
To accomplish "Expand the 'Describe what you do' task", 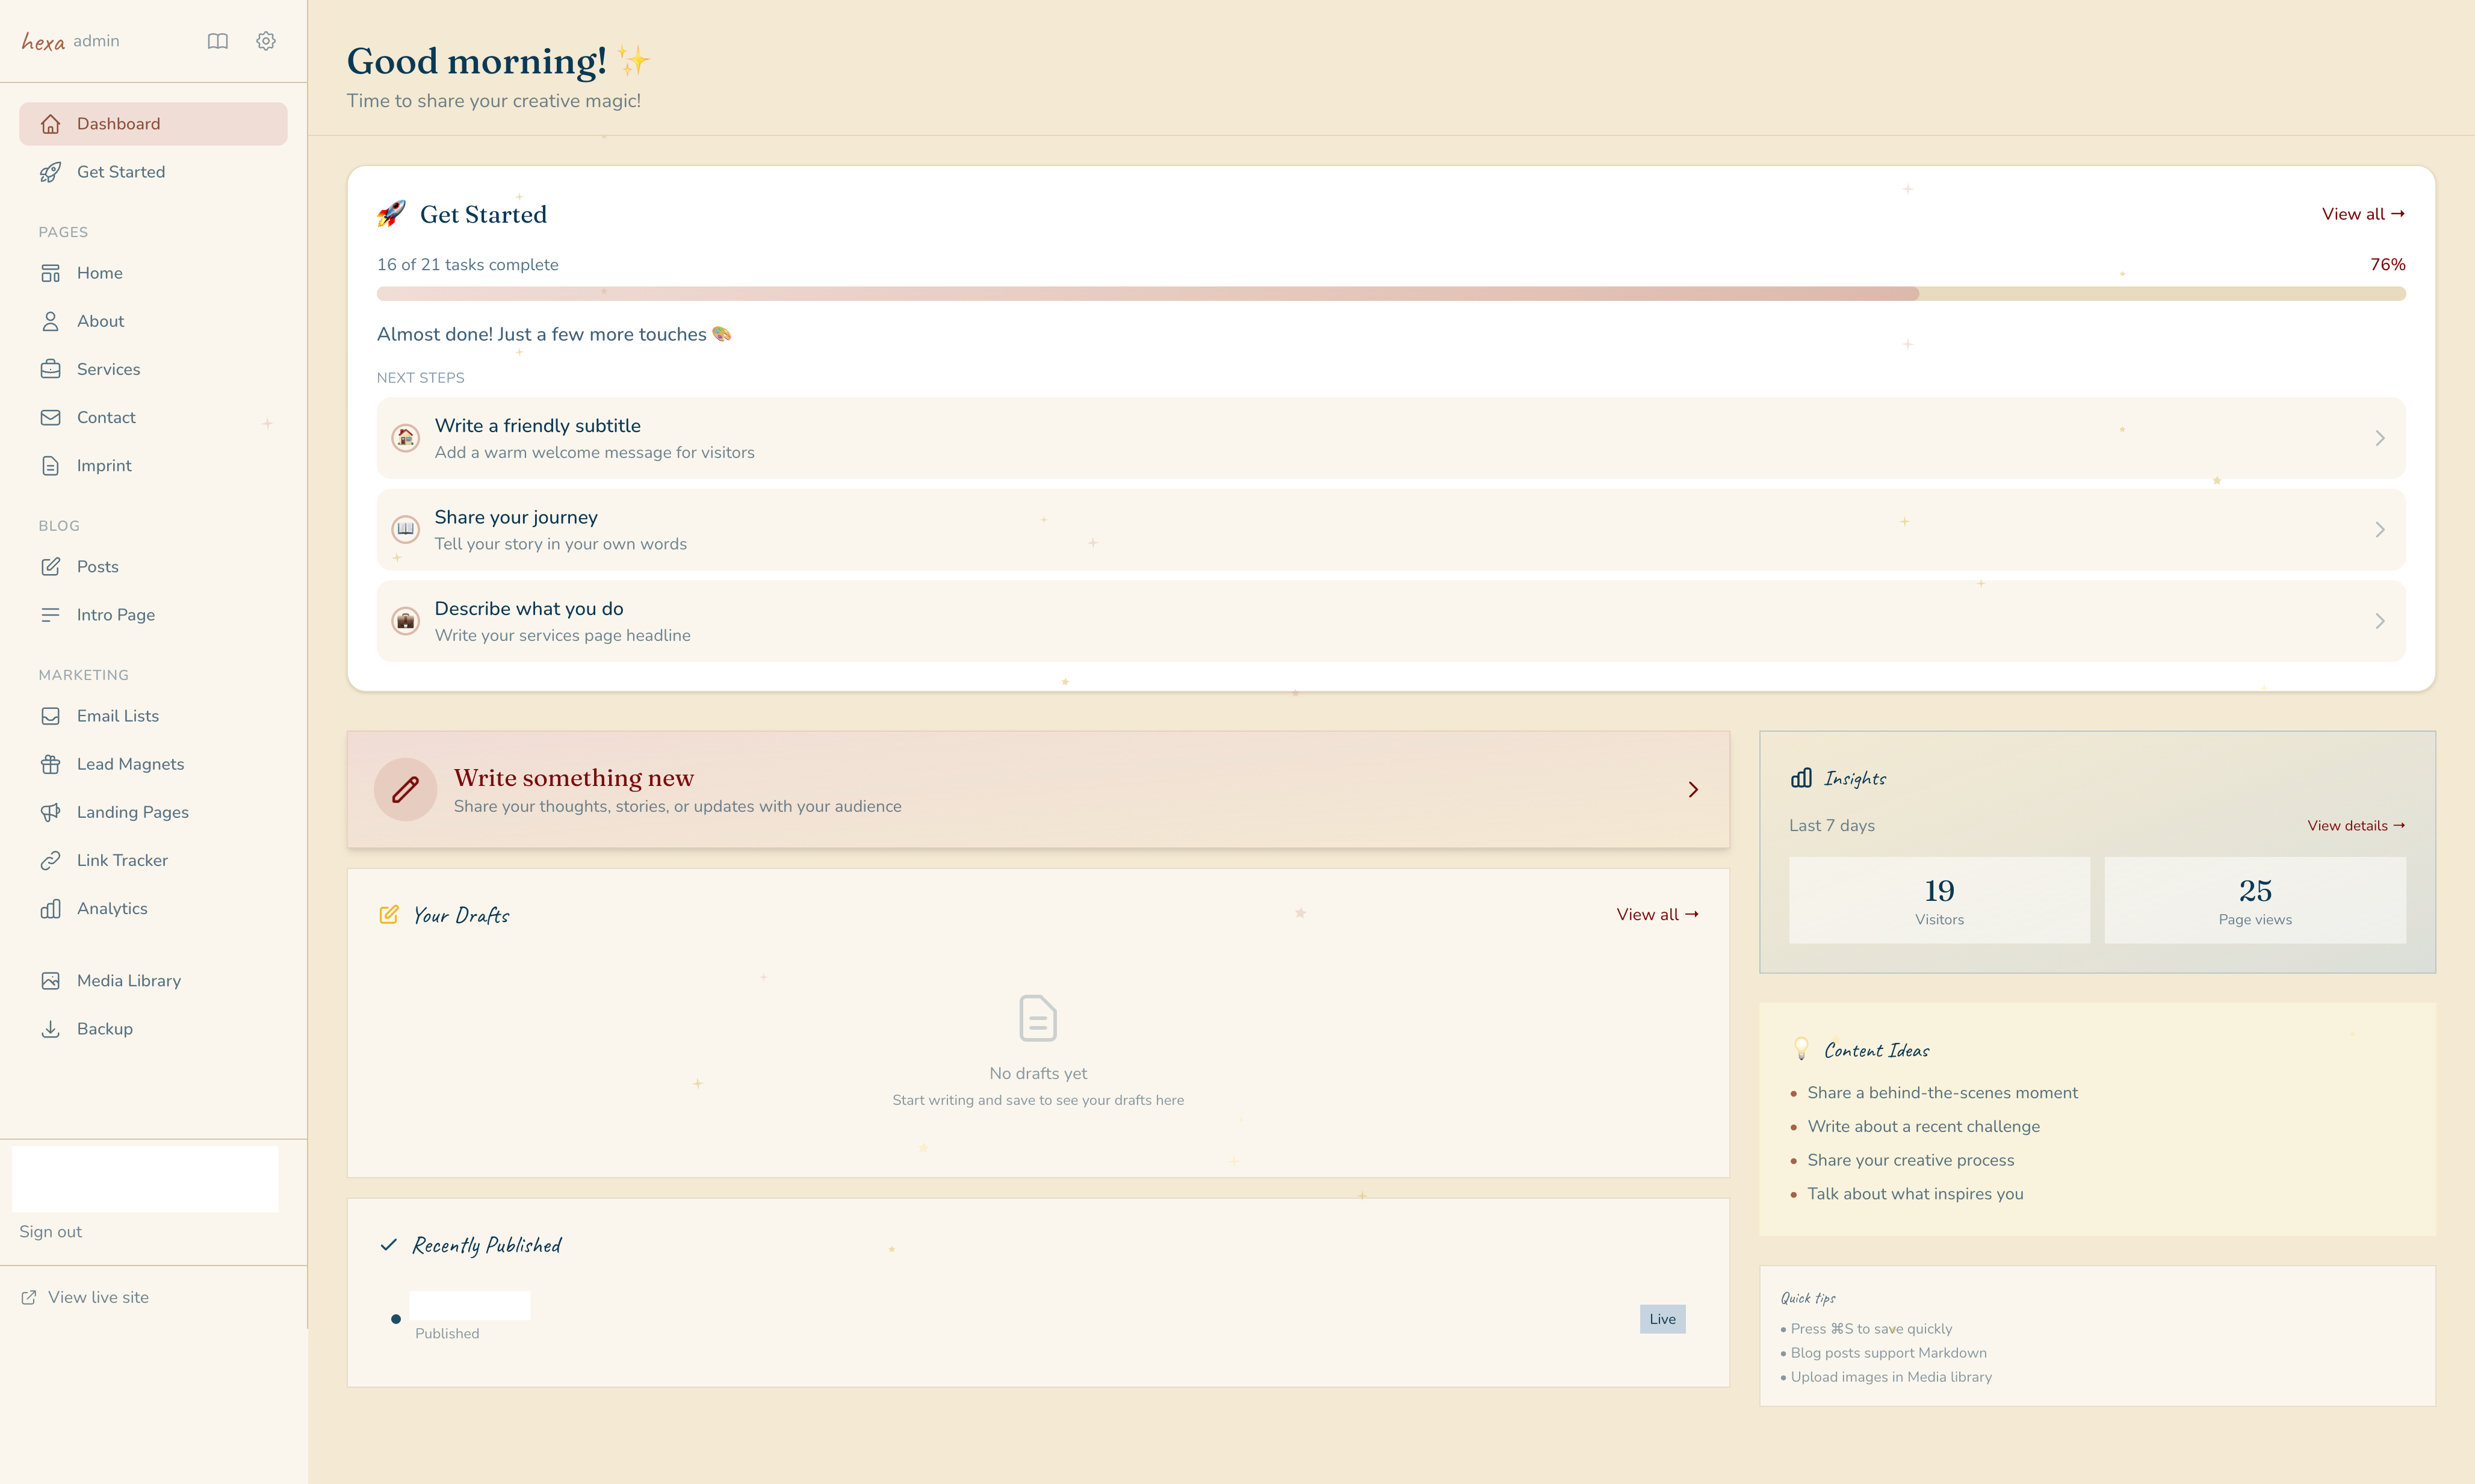I will (1390, 620).
